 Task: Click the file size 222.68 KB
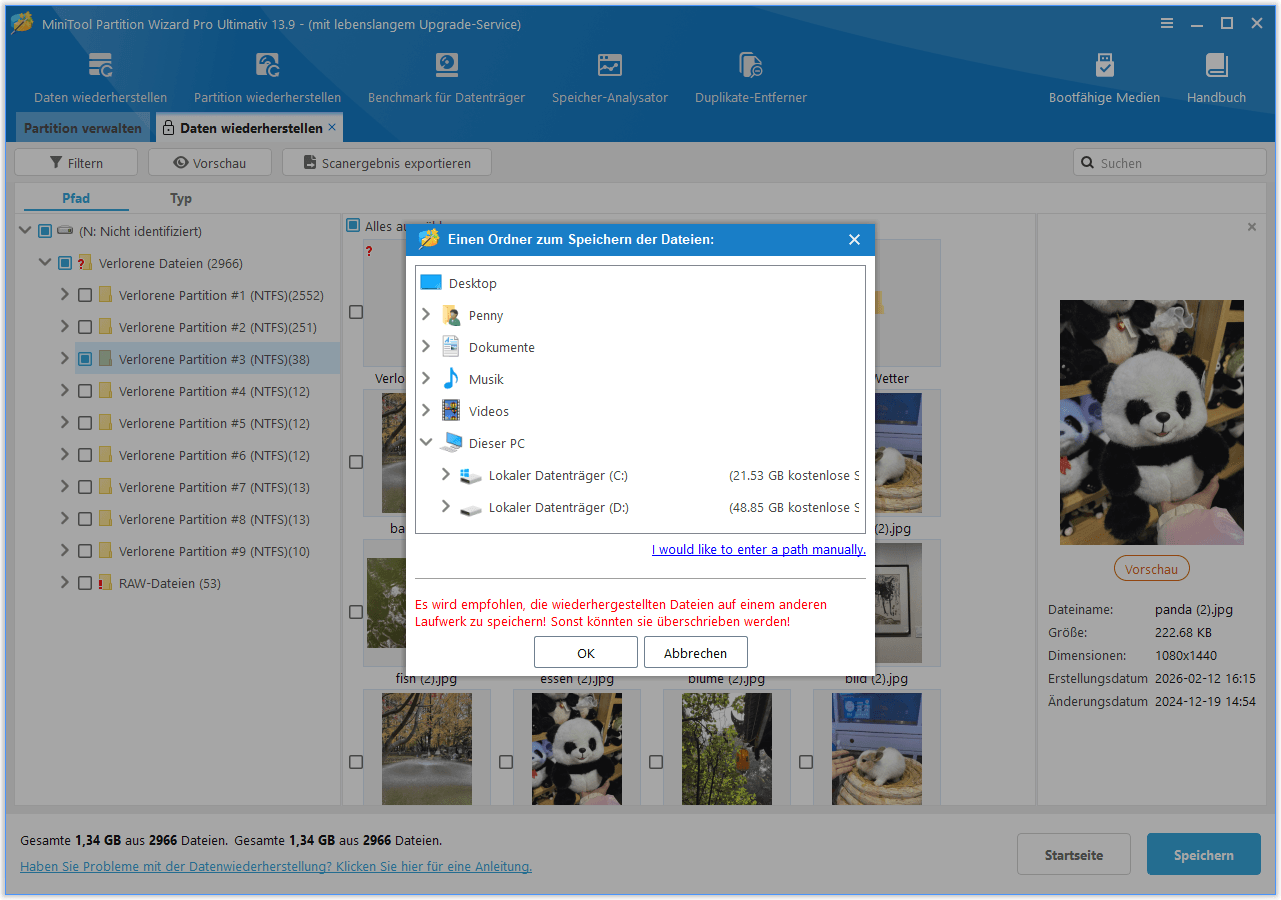(1183, 632)
